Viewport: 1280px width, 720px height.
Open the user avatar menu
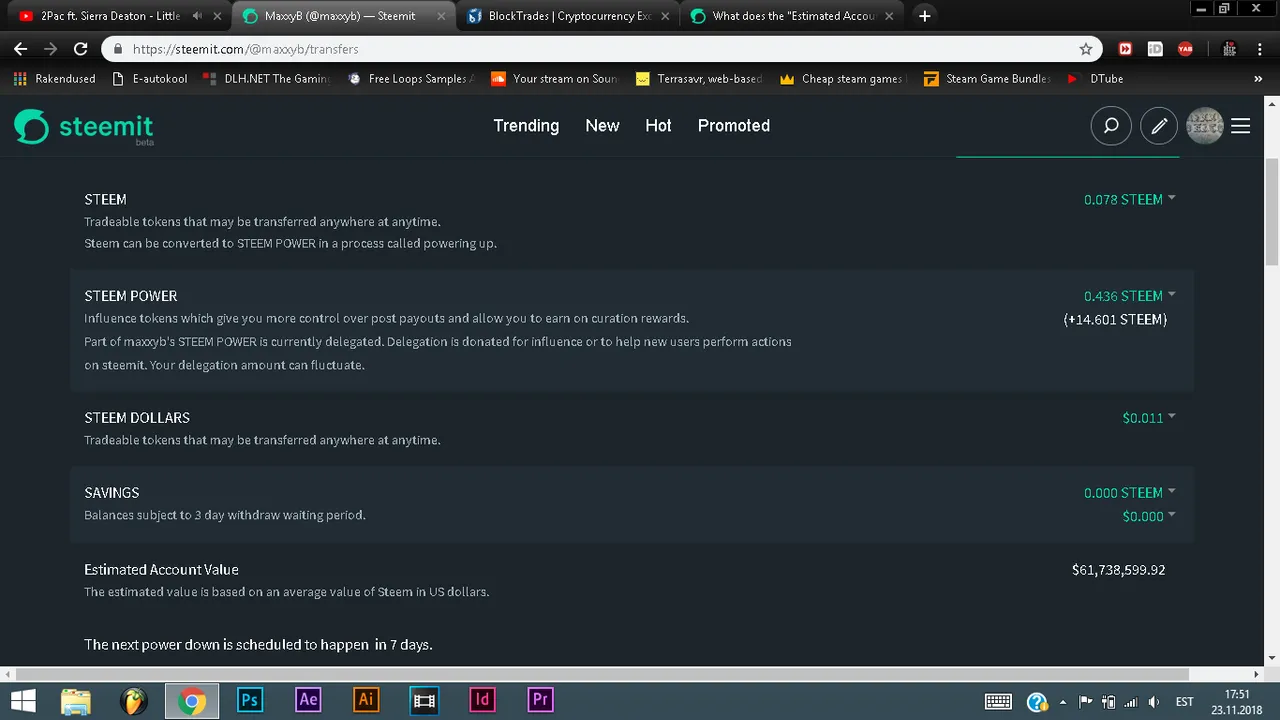click(1205, 126)
